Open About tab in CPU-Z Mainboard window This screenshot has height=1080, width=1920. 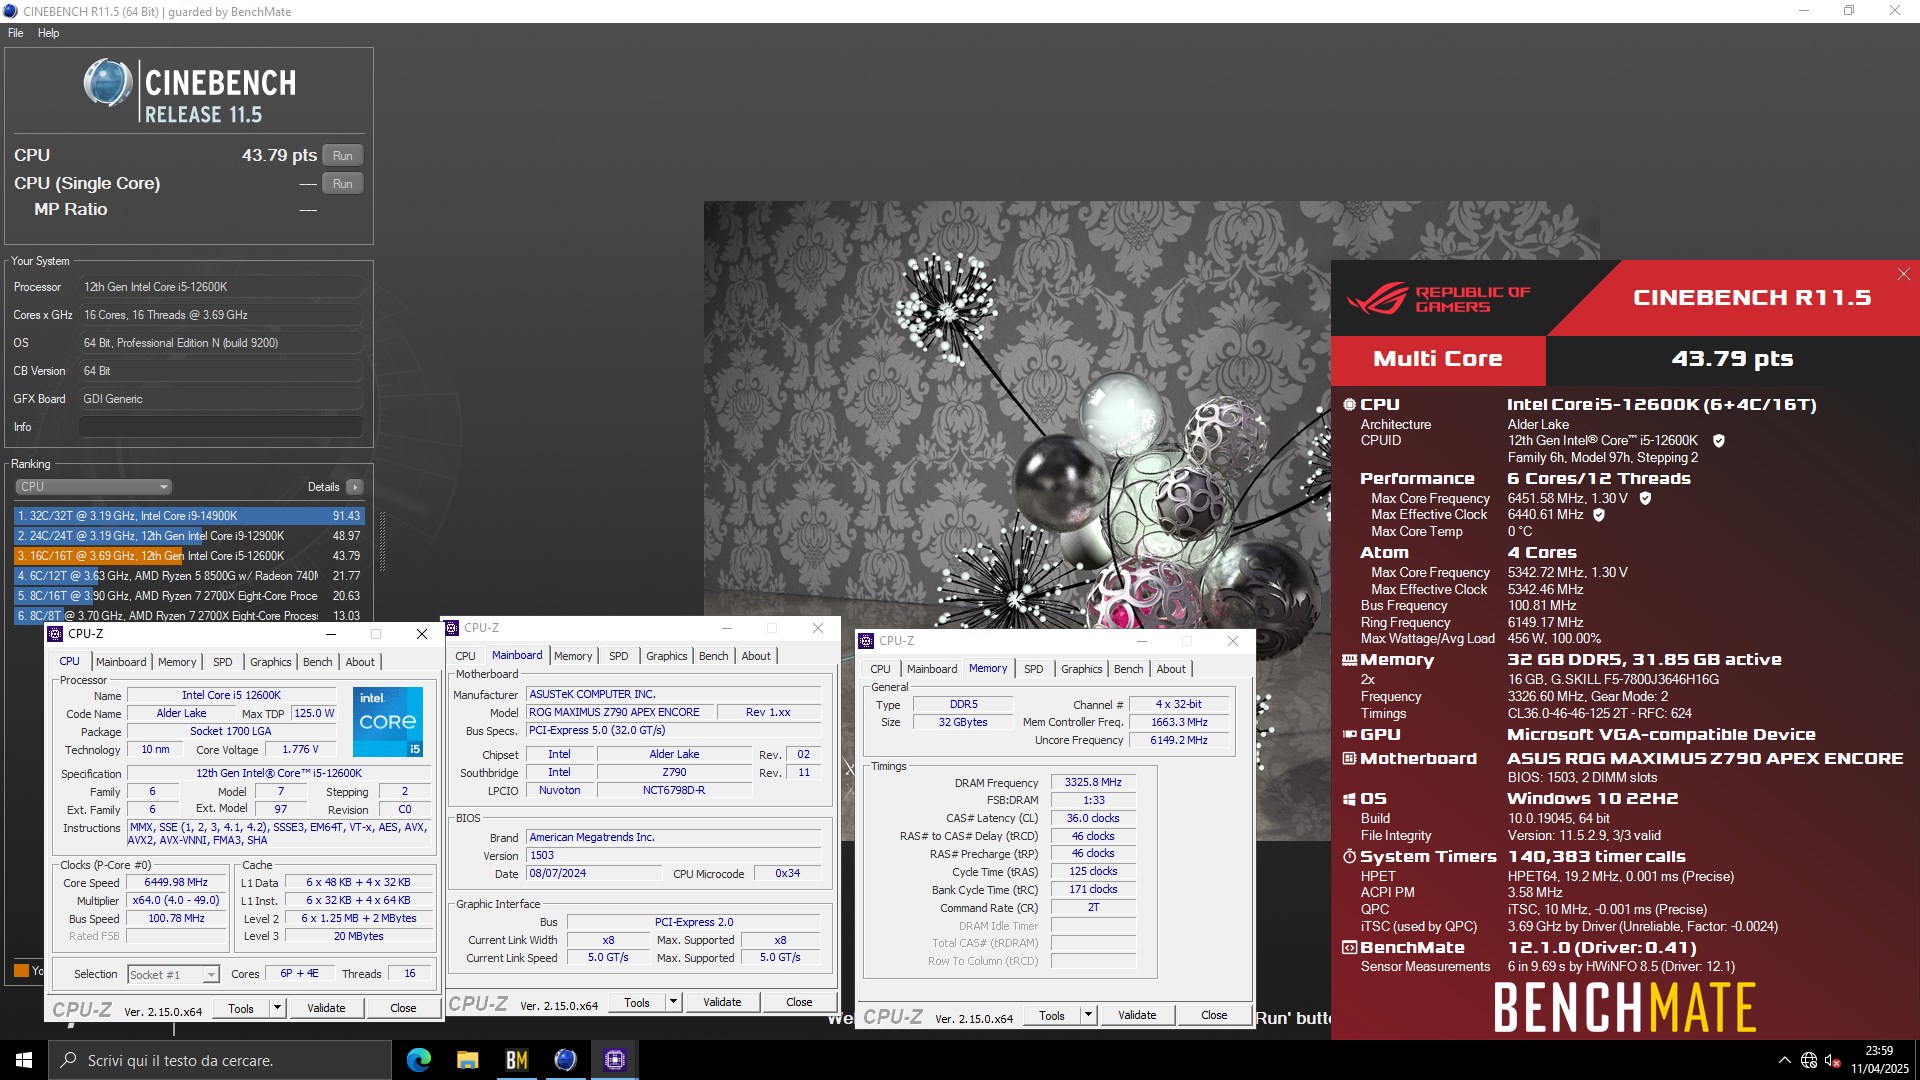click(x=756, y=656)
